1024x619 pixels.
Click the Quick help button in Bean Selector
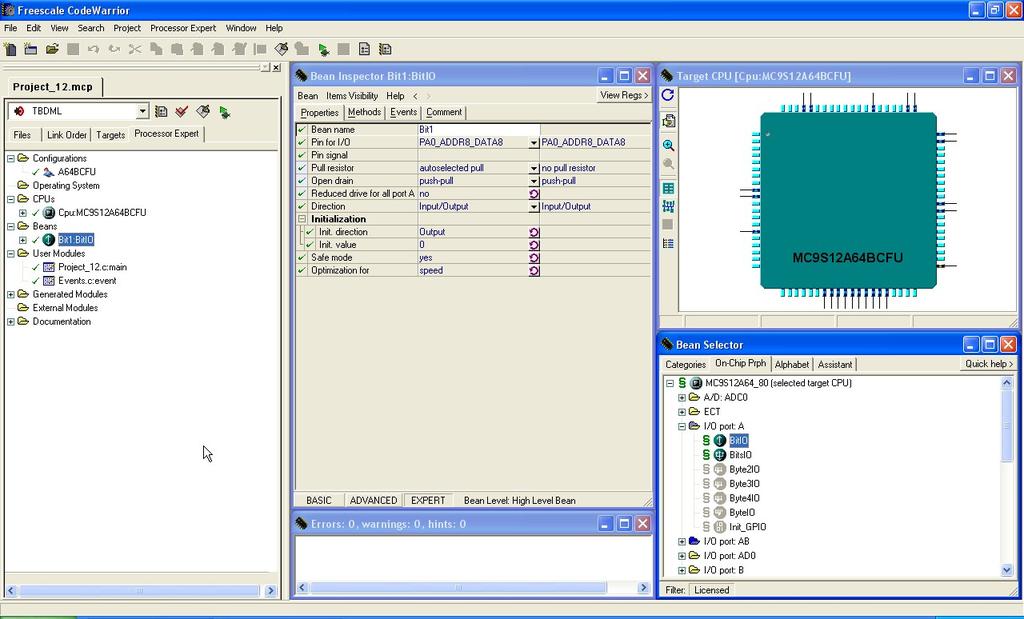(989, 364)
